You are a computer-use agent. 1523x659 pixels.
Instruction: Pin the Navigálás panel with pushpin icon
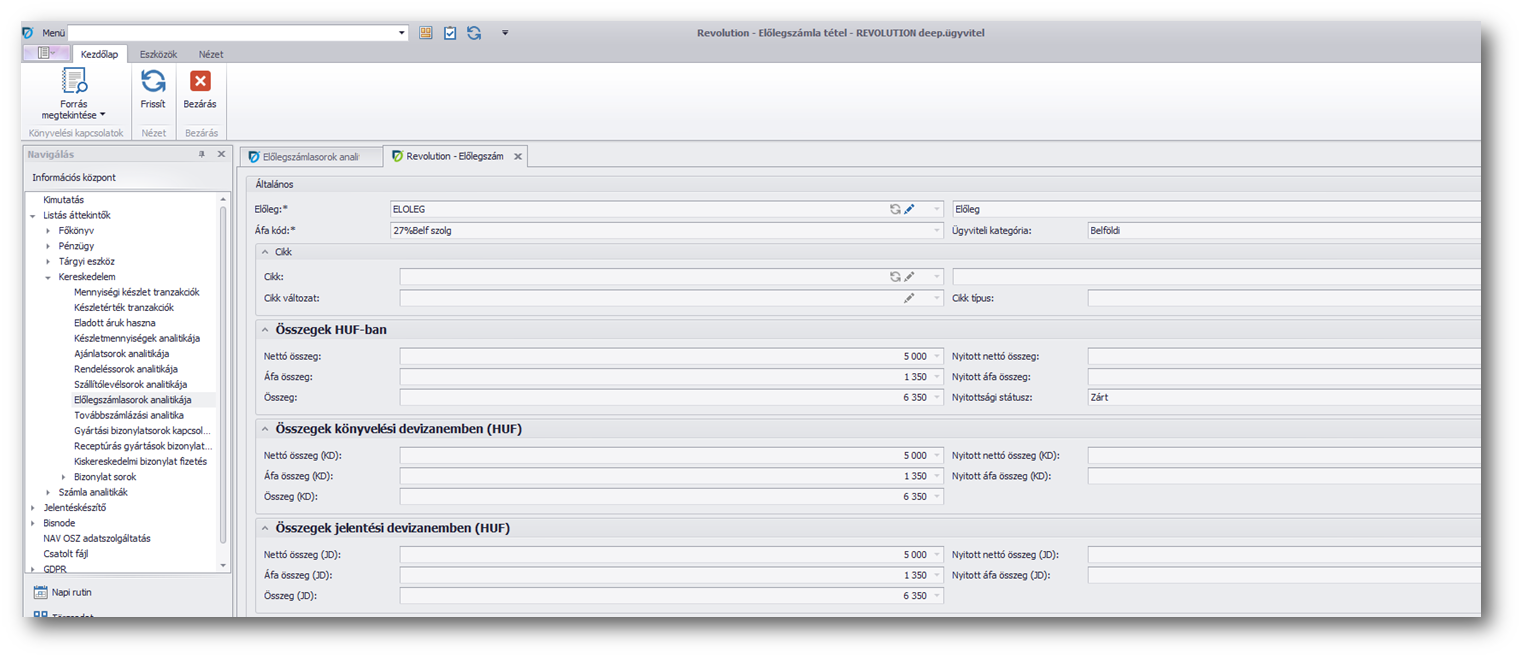[201, 154]
